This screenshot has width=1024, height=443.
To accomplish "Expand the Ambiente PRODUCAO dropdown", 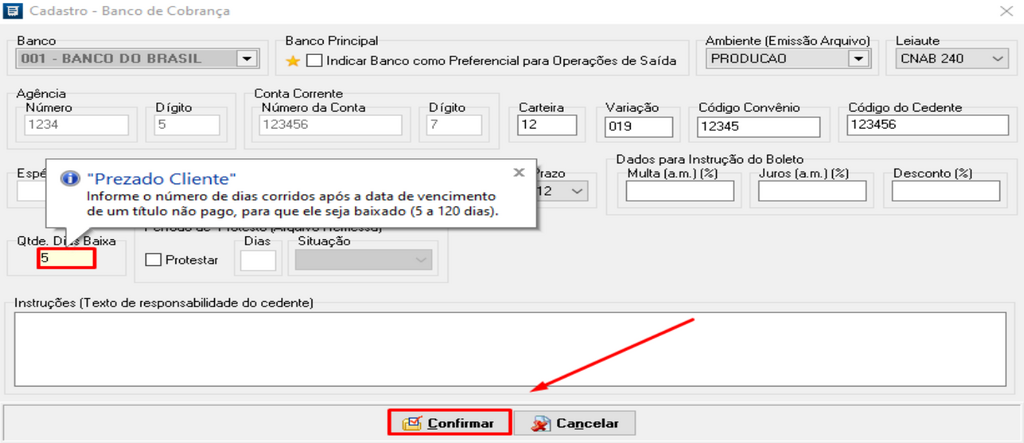I will point(856,59).
